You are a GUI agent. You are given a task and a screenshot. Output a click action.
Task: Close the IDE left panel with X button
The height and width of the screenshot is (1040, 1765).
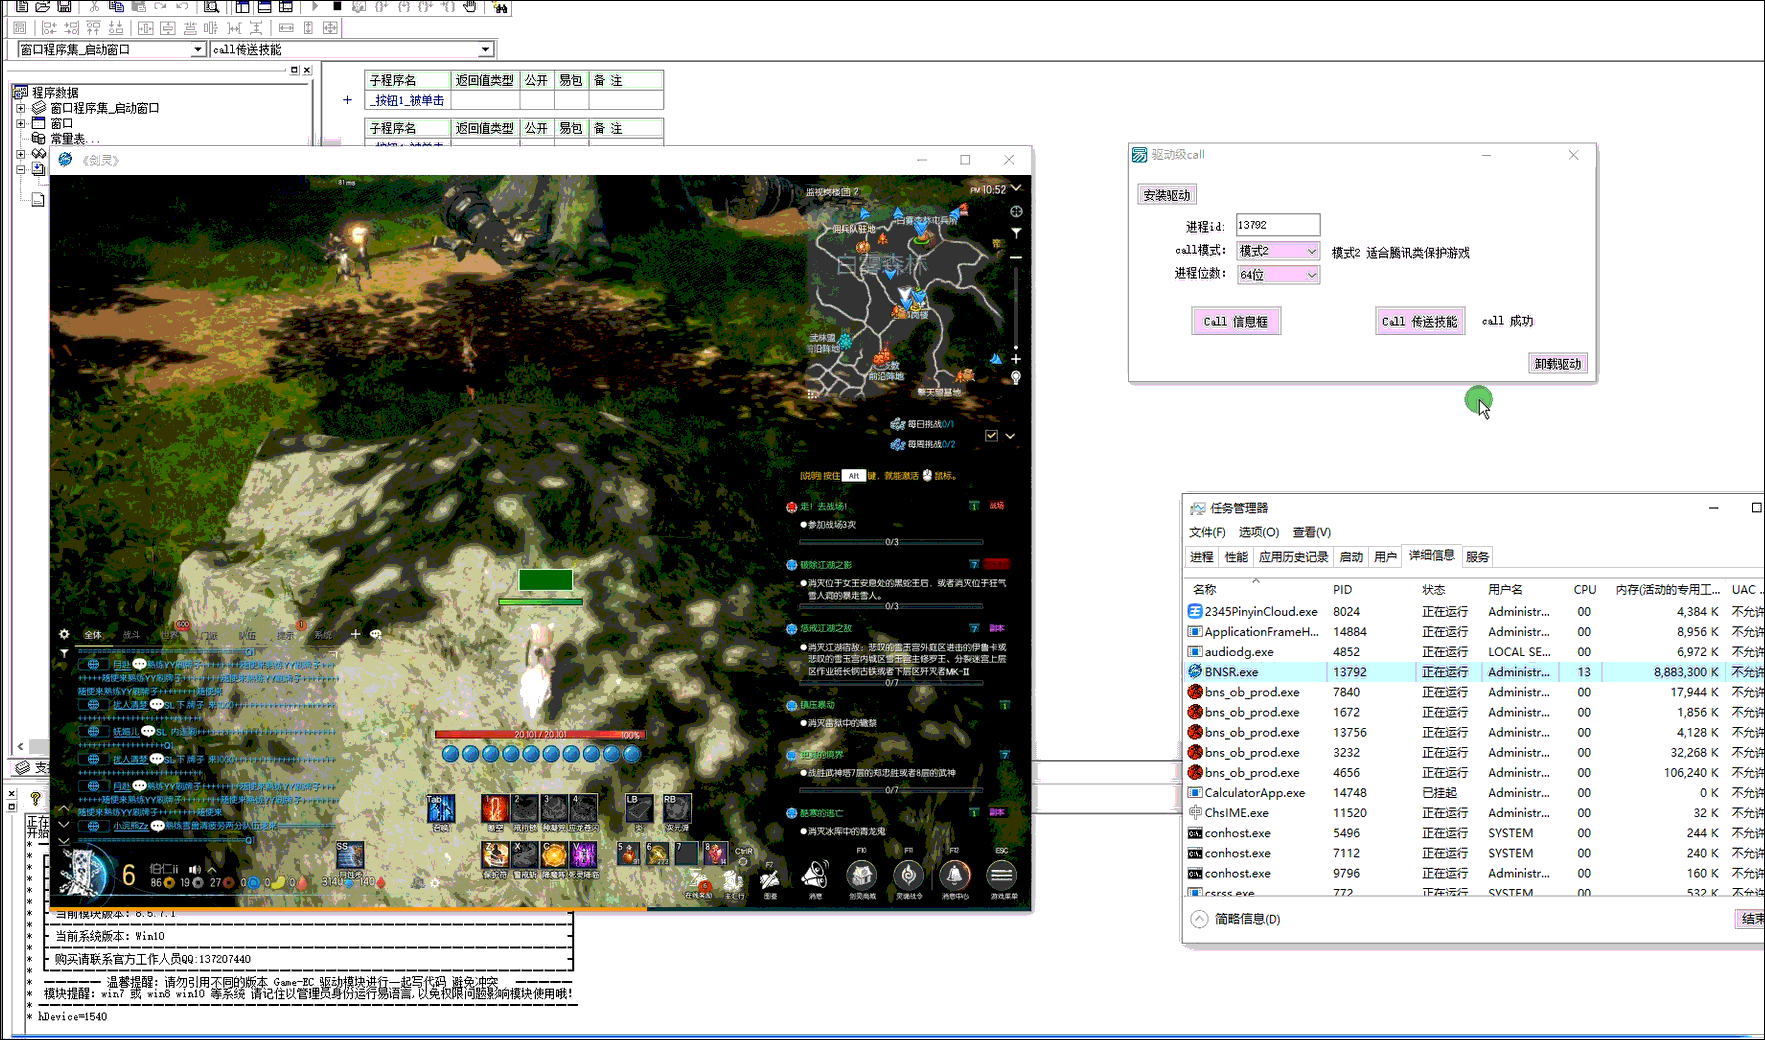[307, 70]
